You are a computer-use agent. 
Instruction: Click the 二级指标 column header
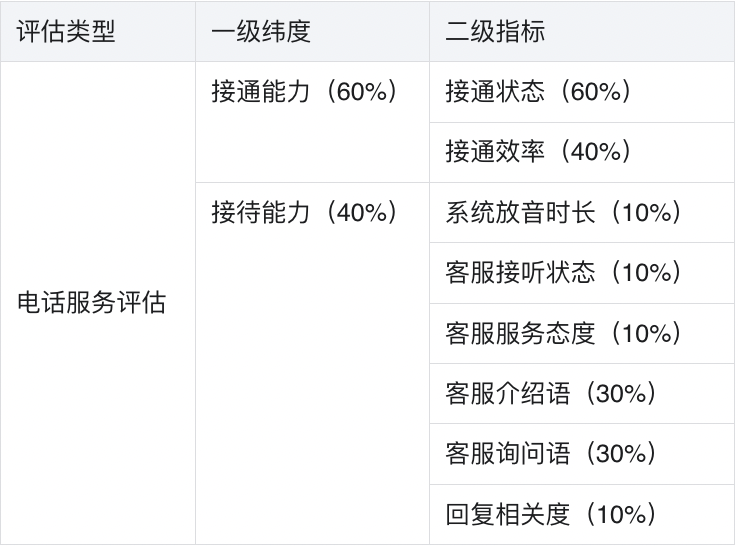495,31
